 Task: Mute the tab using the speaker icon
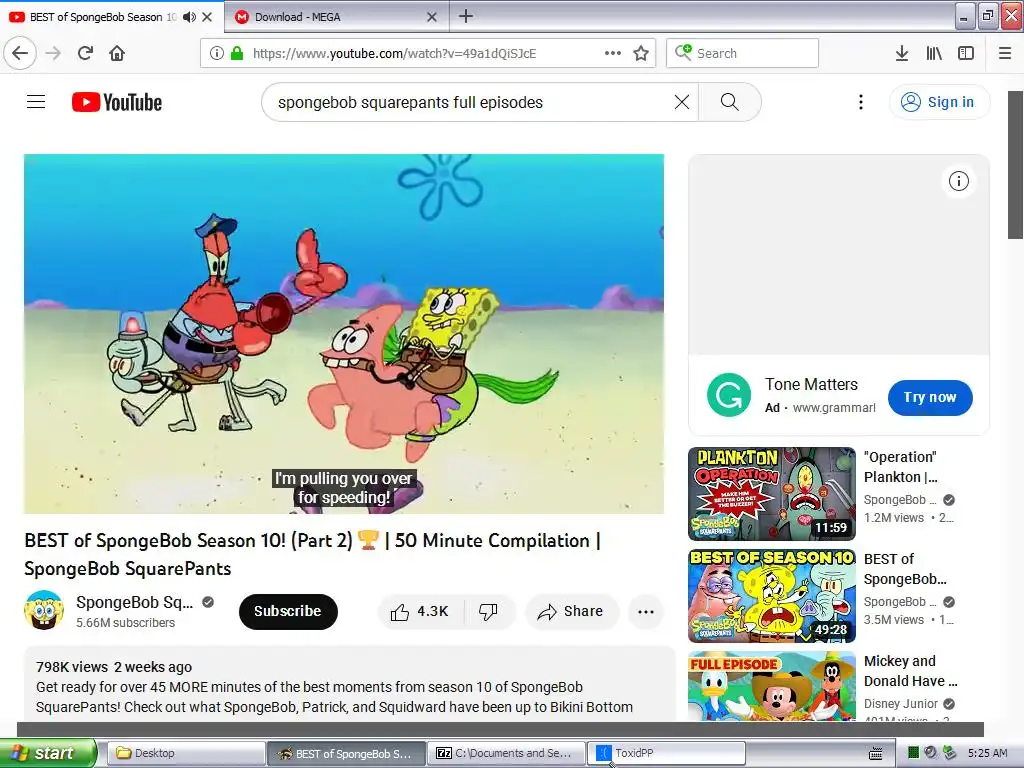(x=189, y=17)
